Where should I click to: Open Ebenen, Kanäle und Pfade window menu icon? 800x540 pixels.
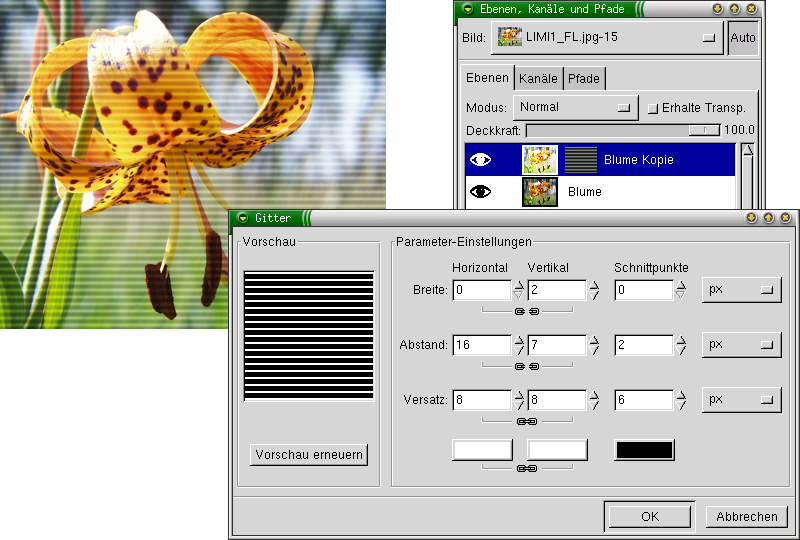pos(467,9)
